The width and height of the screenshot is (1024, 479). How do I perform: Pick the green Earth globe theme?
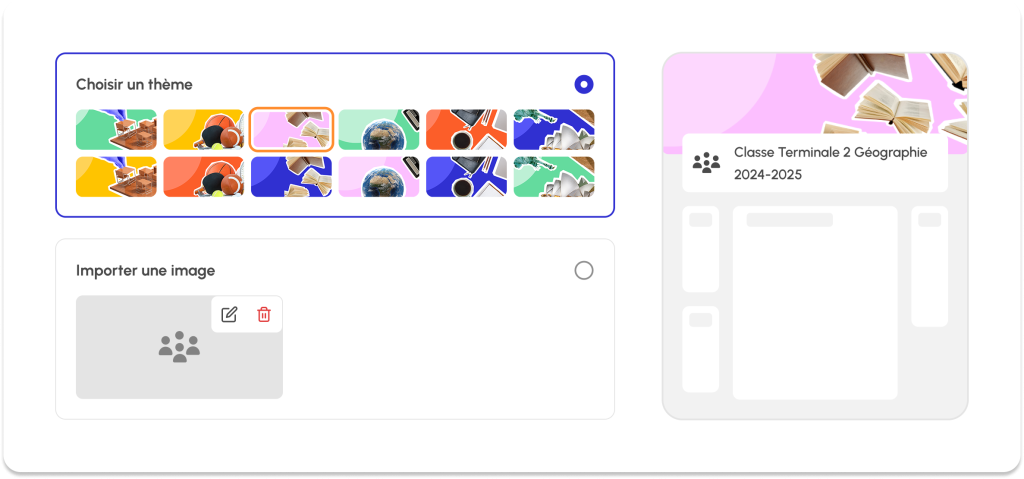point(379,129)
